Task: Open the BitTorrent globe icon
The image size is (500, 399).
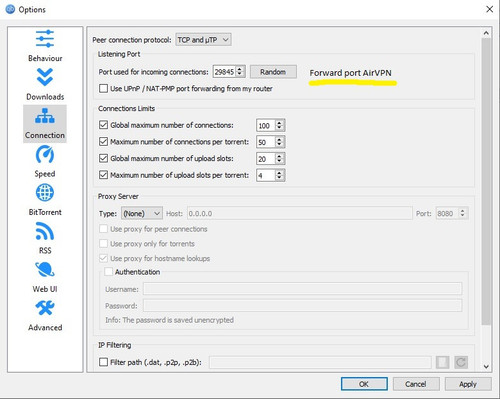Action: pyautogui.click(x=45, y=193)
